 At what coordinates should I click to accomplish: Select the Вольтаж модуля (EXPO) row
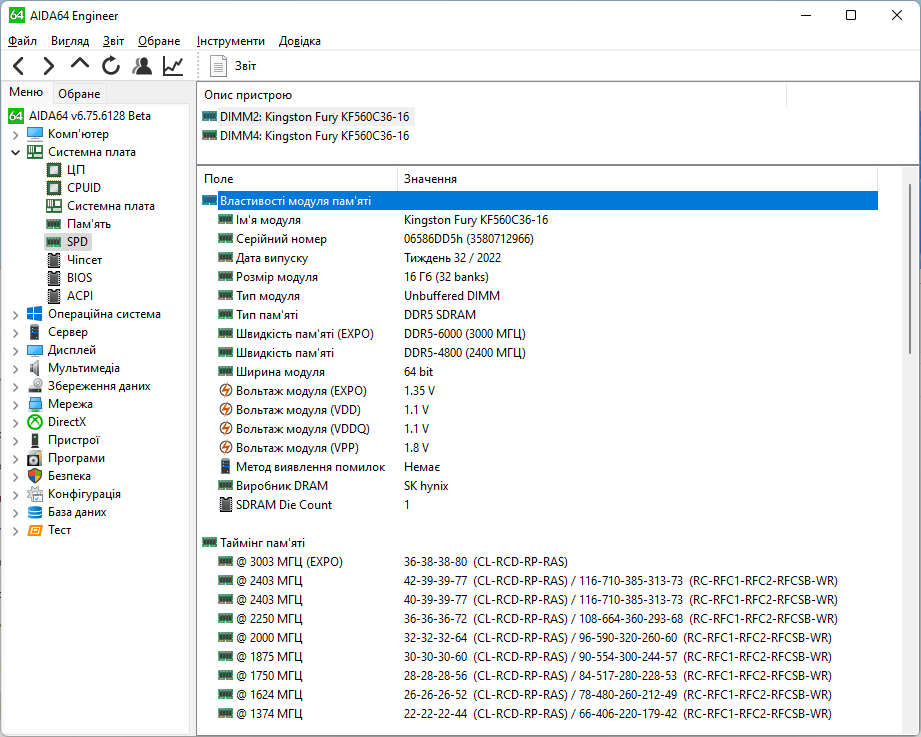(540, 391)
